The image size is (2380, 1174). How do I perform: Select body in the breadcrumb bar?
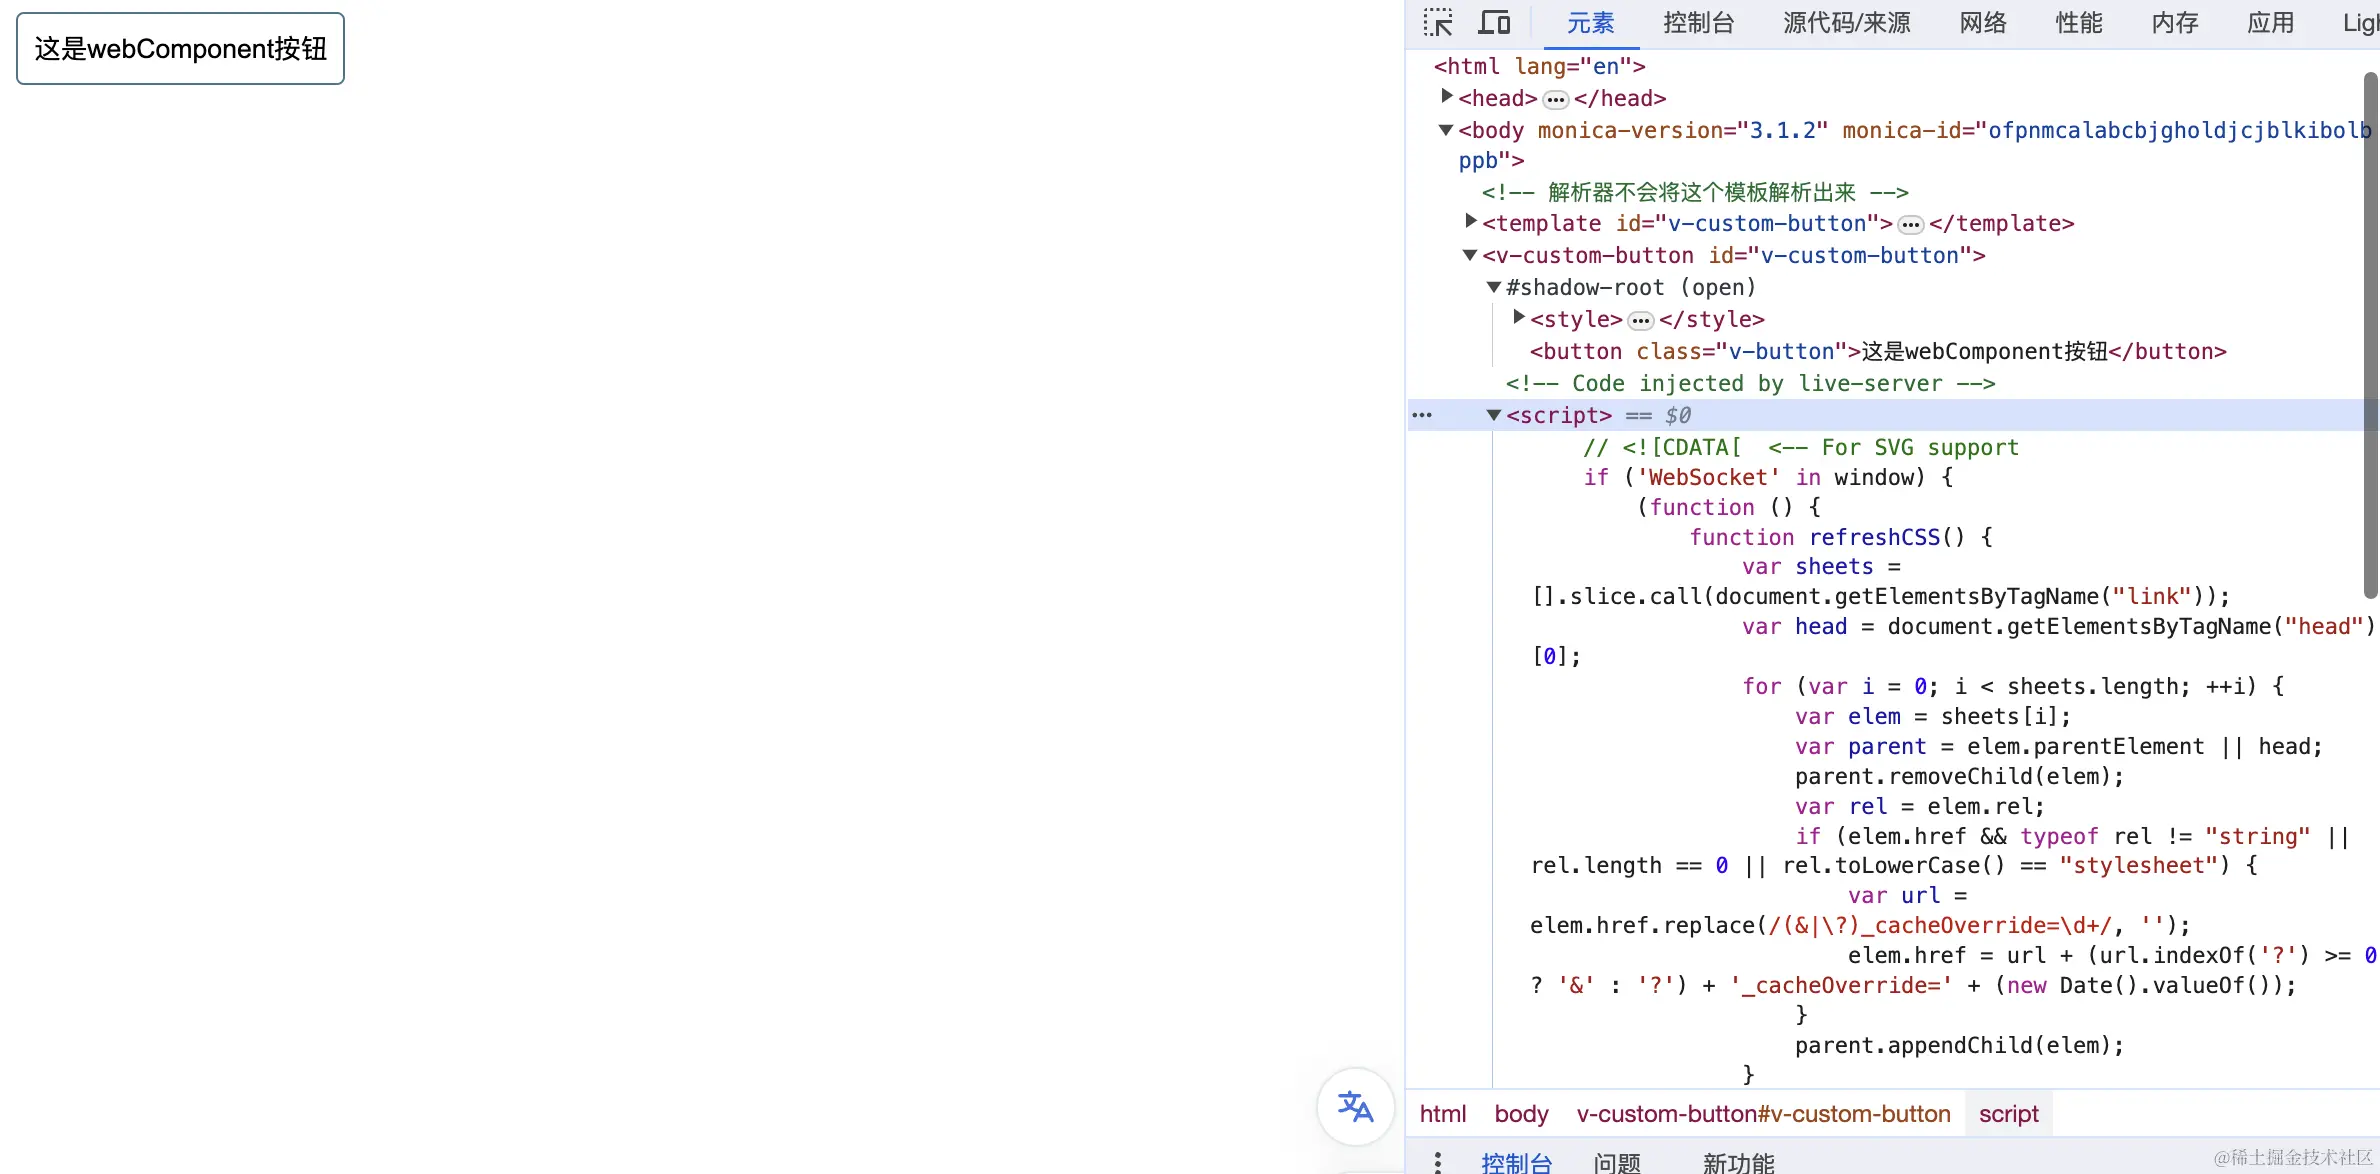[x=1520, y=1114]
